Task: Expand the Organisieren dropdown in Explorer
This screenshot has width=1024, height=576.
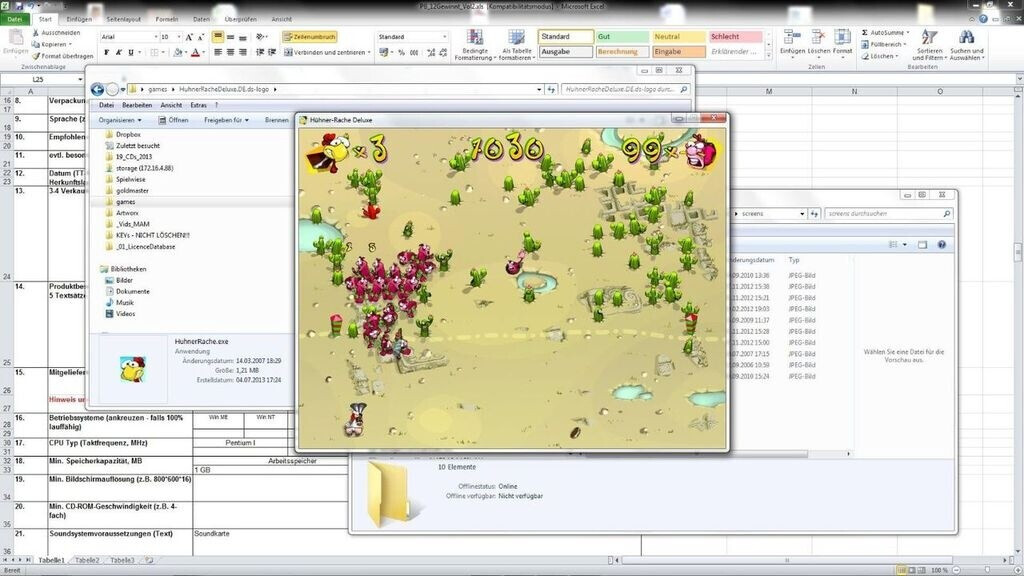Action: pyautogui.click(x=119, y=120)
